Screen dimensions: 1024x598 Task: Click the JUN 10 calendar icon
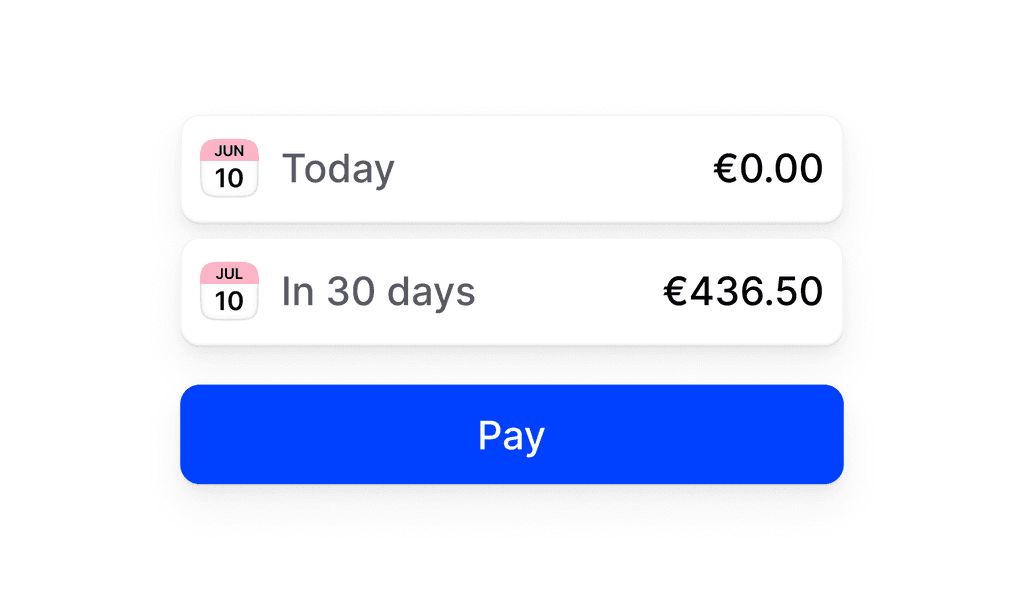coord(229,168)
